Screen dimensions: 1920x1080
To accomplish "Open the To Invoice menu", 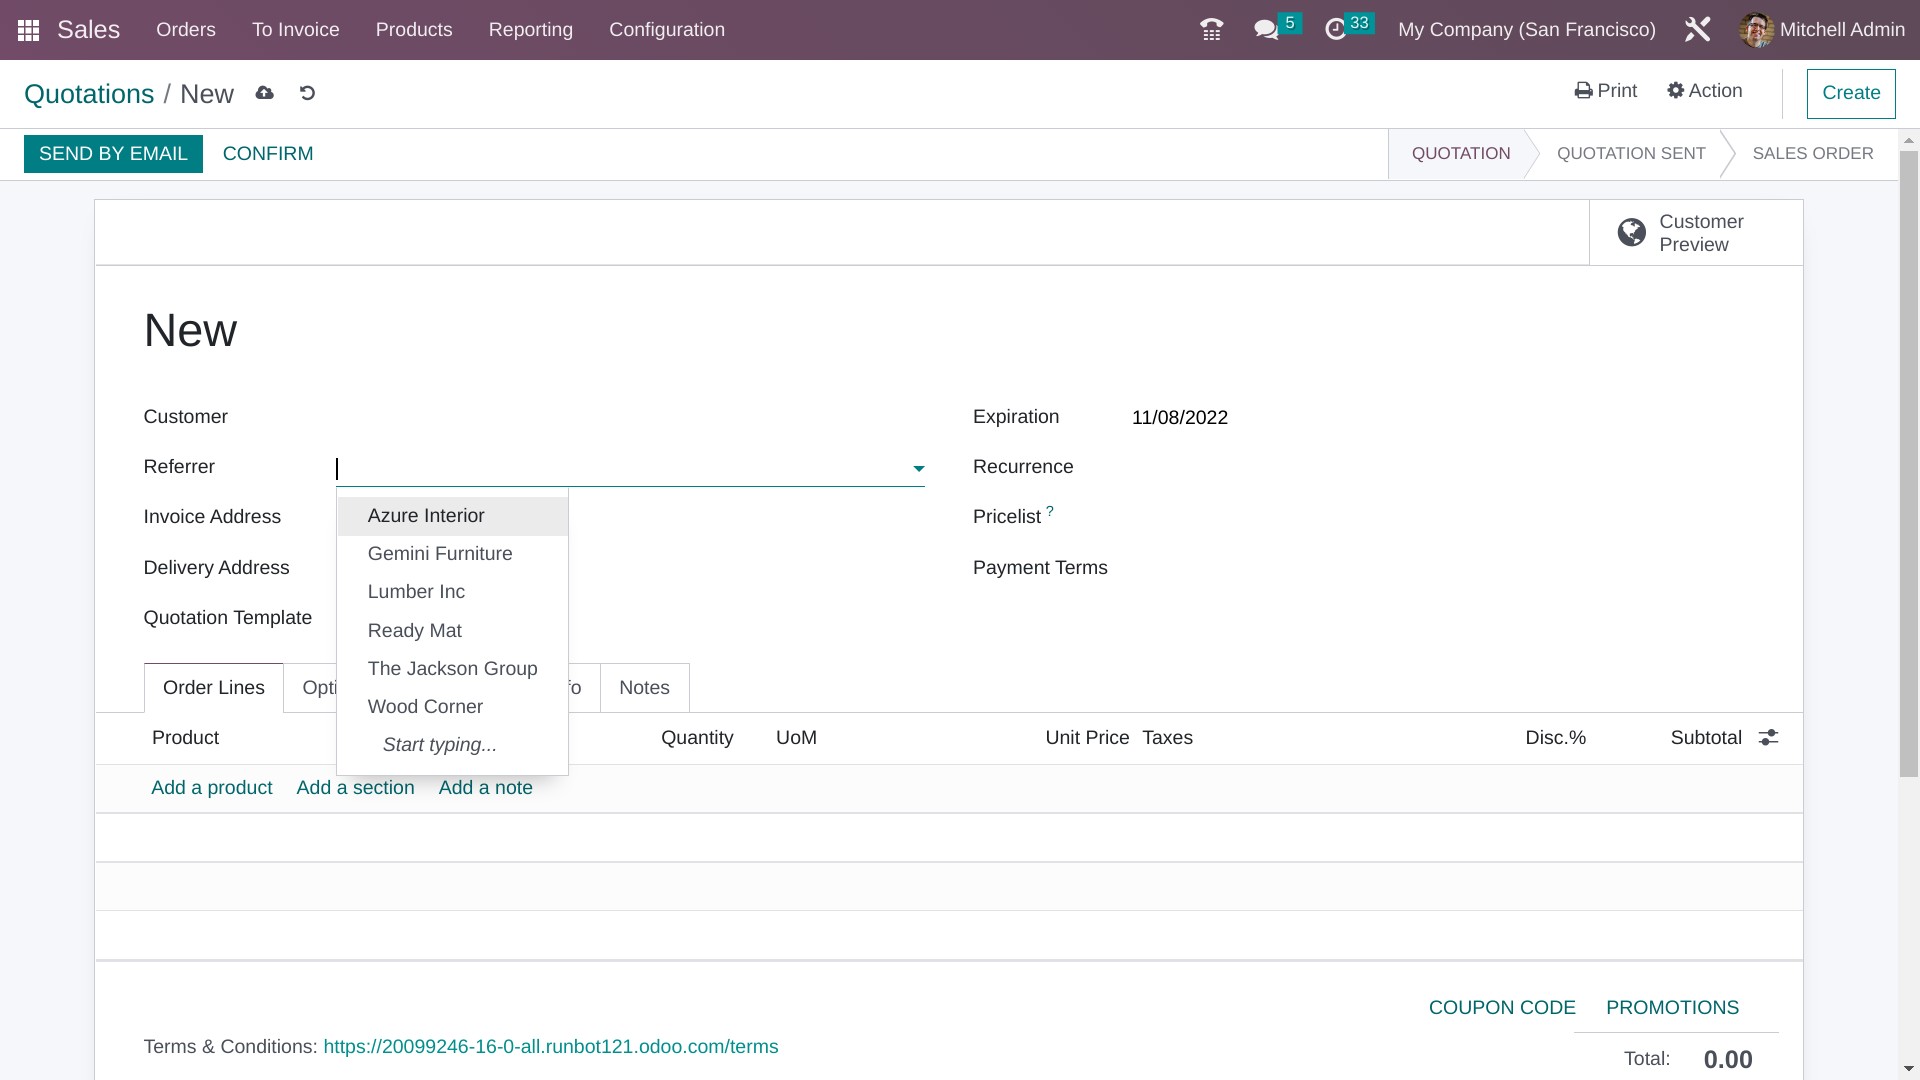I will (x=296, y=30).
